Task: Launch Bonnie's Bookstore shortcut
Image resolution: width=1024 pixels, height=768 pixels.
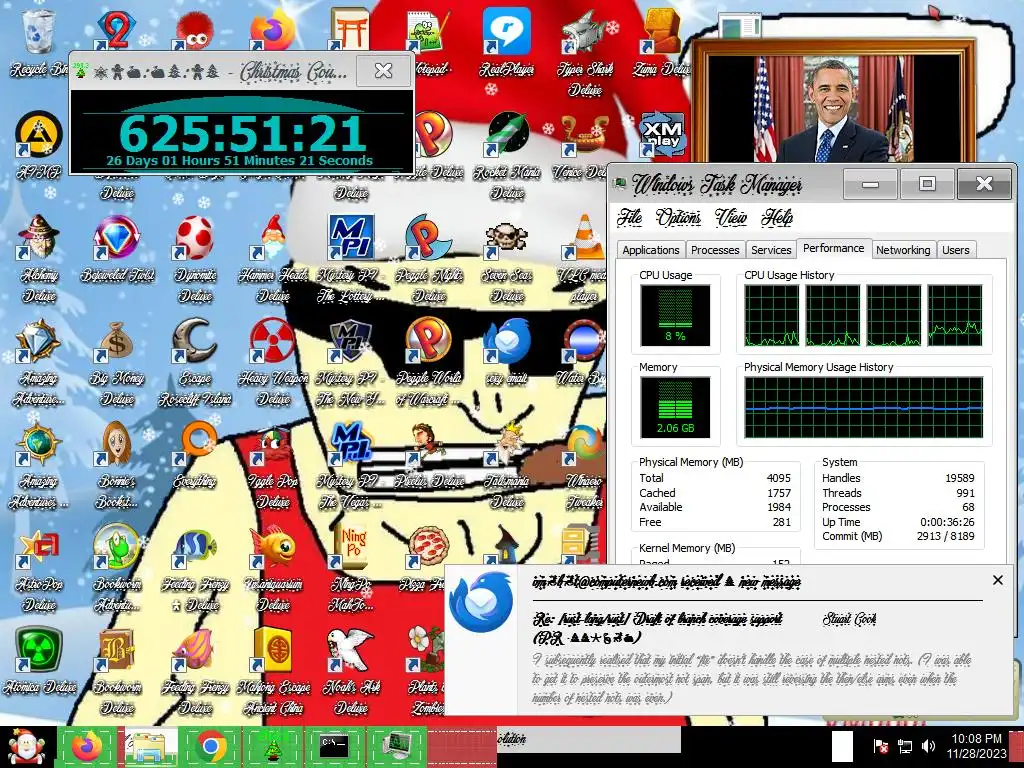Action: tap(117, 444)
